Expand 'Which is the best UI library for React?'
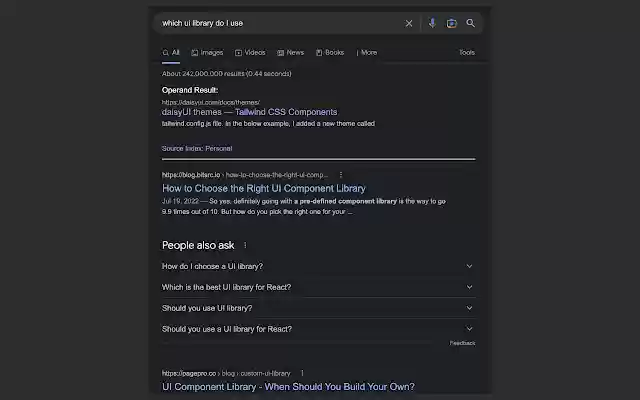 click(318, 287)
